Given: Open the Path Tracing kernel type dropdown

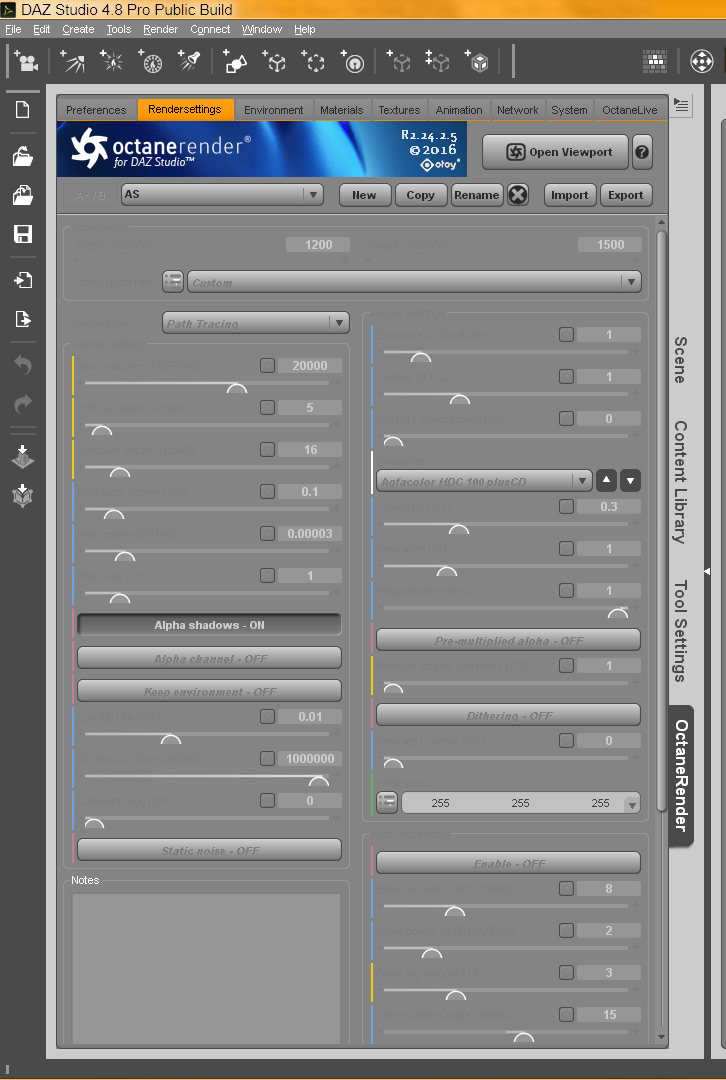Looking at the screenshot, I should coord(256,323).
